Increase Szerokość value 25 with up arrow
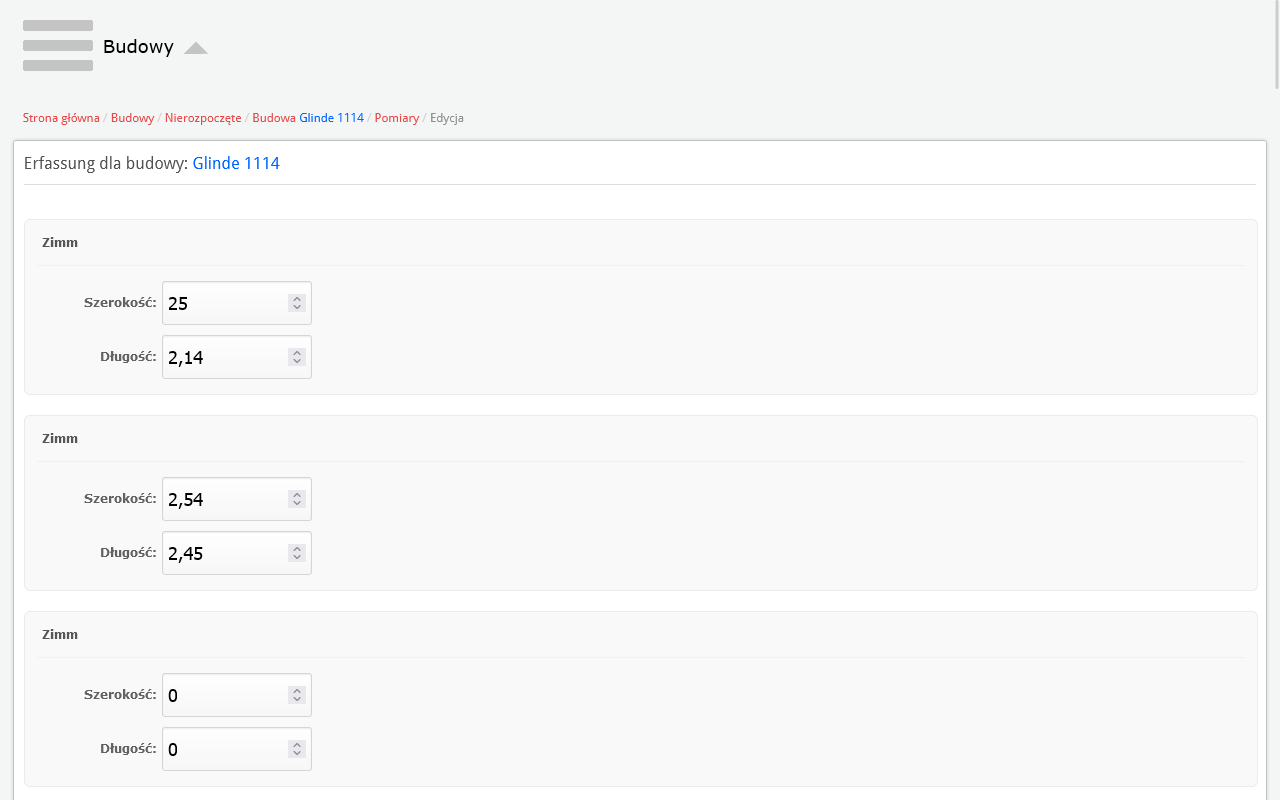Viewport: 1280px width, 800px height. pyautogui.click(x=297, y=299)
